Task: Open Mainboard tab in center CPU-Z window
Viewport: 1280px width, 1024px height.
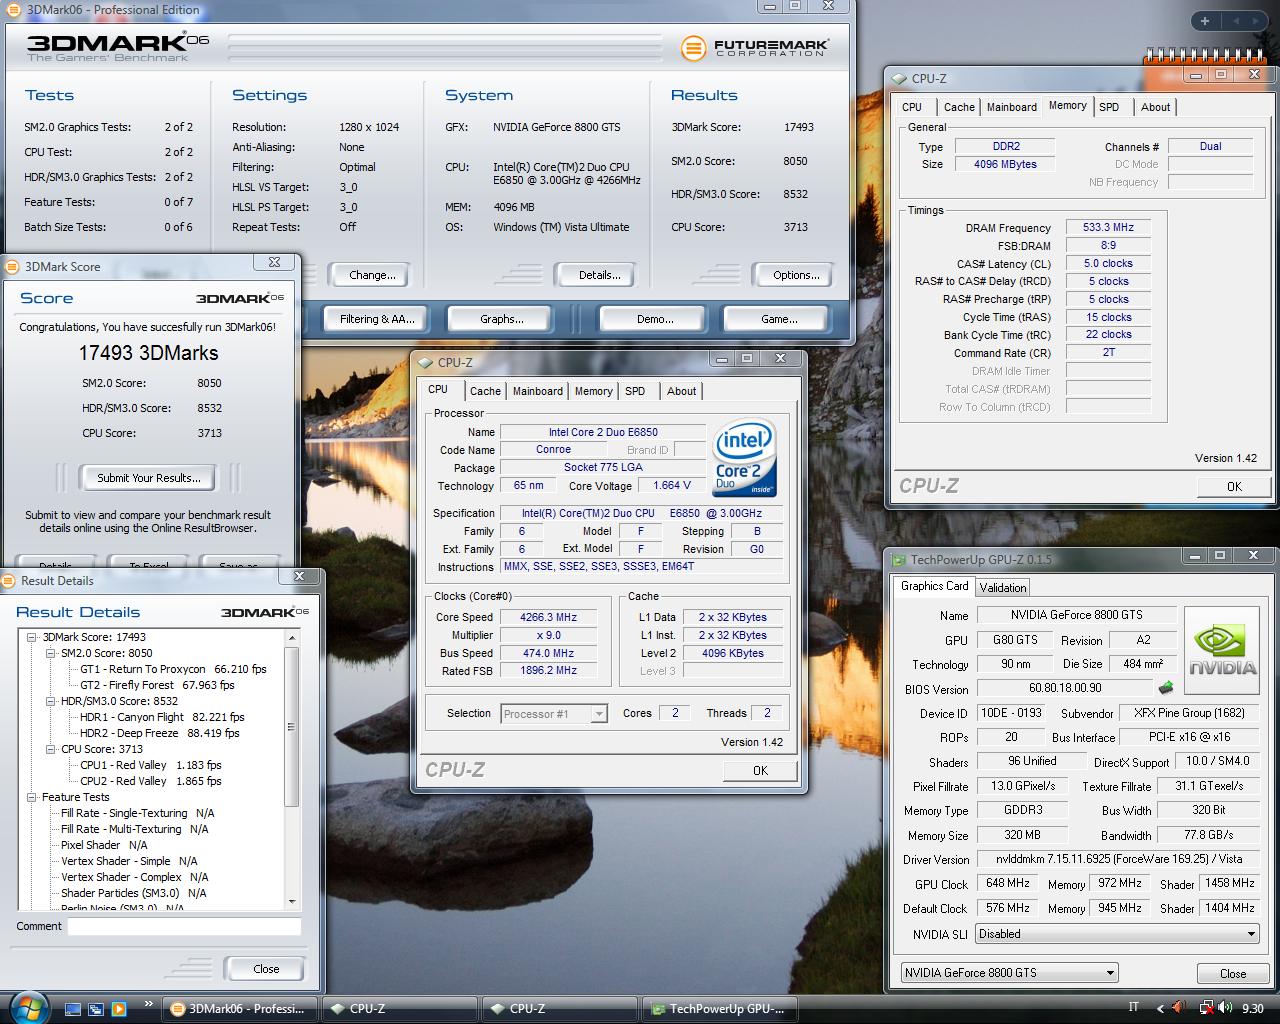Action: (x=538, y=391)
